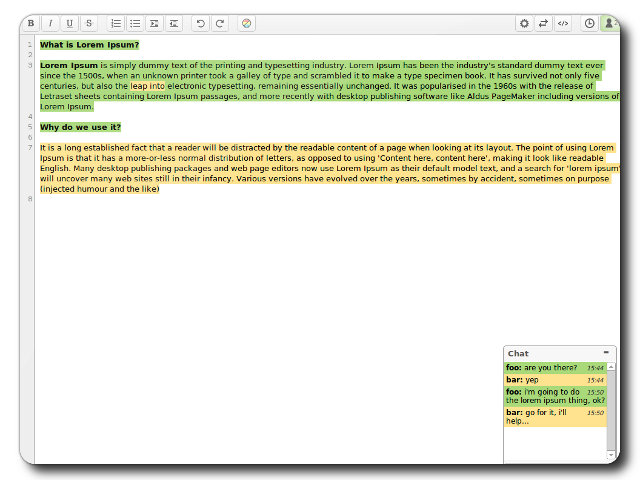Increase indent of the line
The width and height of the screenshot is (640, 480).
(x=154, y=23)
